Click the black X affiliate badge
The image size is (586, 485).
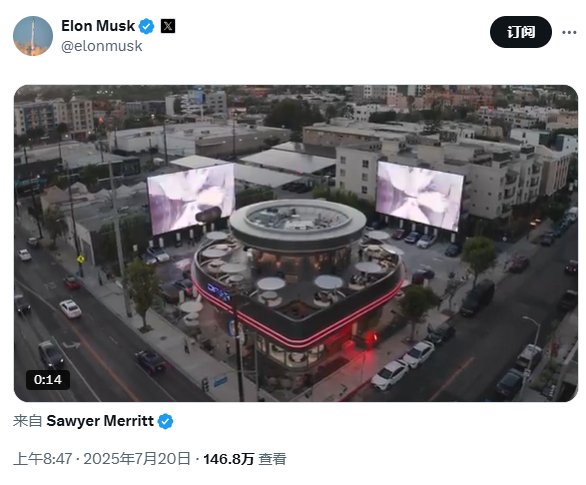tap(168, 26)
